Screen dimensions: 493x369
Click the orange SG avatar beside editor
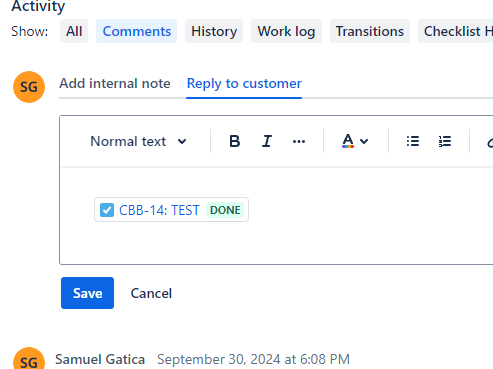click(x=29, y=87)
